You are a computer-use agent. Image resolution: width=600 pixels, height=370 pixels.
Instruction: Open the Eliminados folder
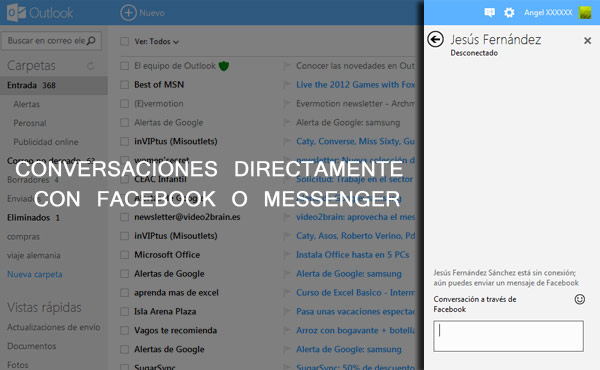33,218
